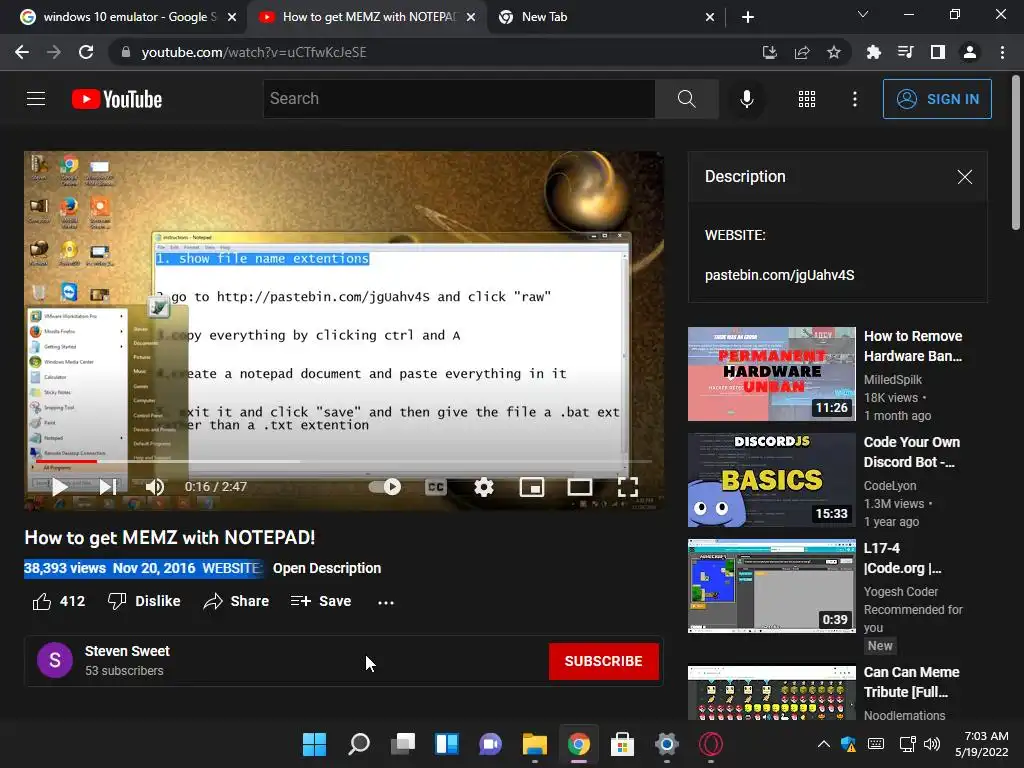Viewport: 1024px width, 768px height.
Task: Subscribe to Steven Sweet
Action: click(603, 661)
